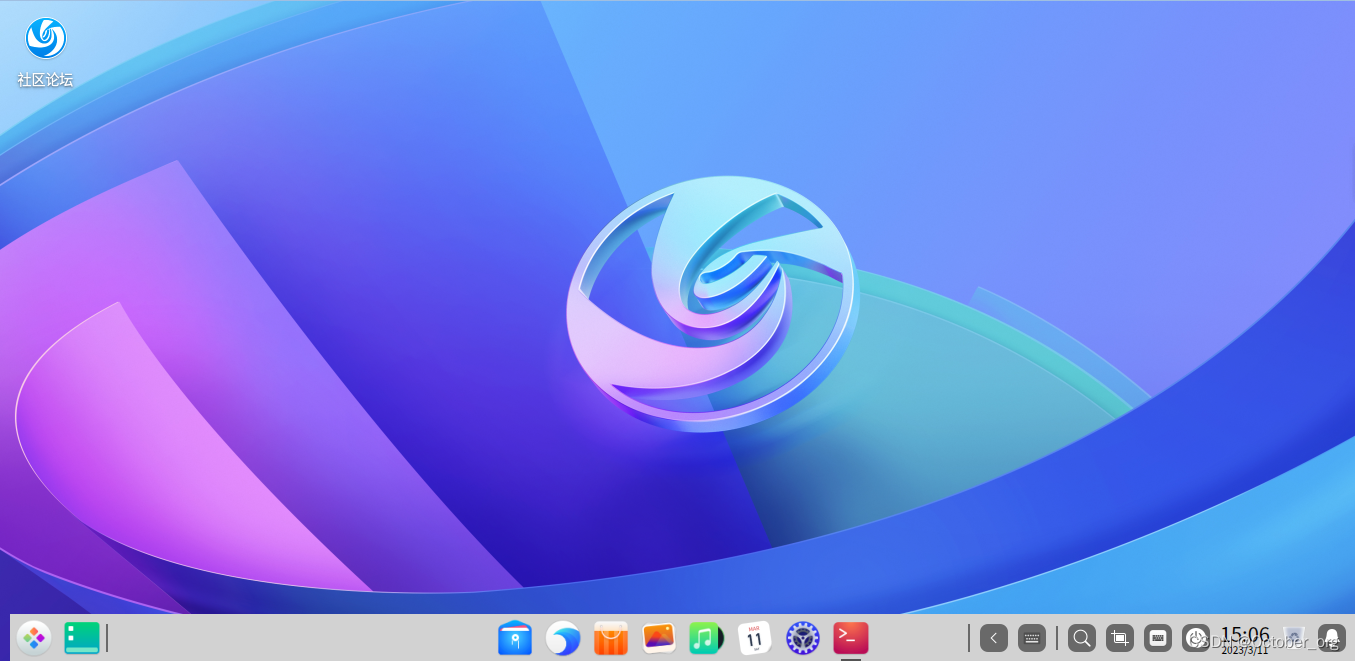
Task: Launch the Browser from the dock
Action: coord(563,637)
